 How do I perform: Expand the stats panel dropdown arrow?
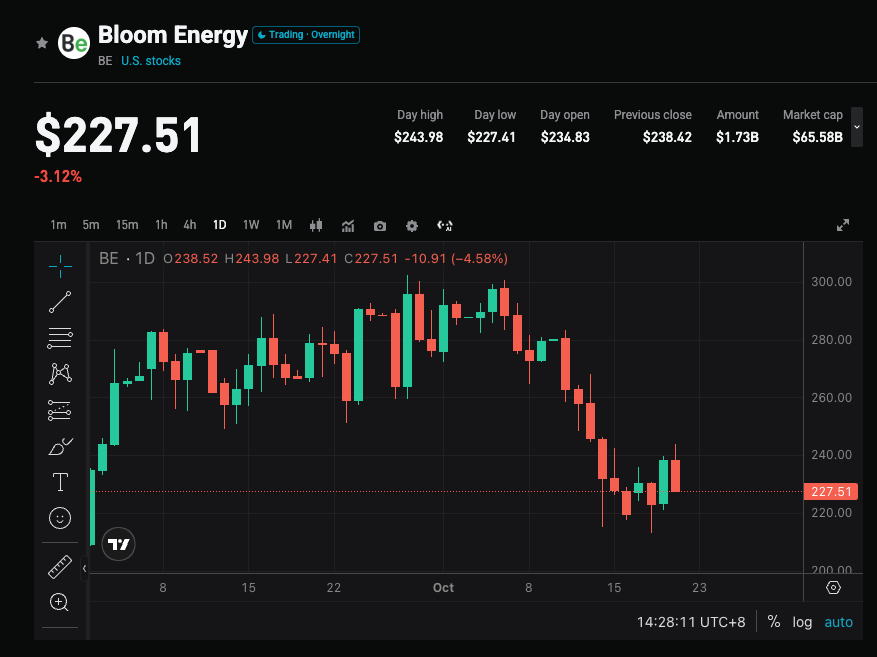(857, 127)
